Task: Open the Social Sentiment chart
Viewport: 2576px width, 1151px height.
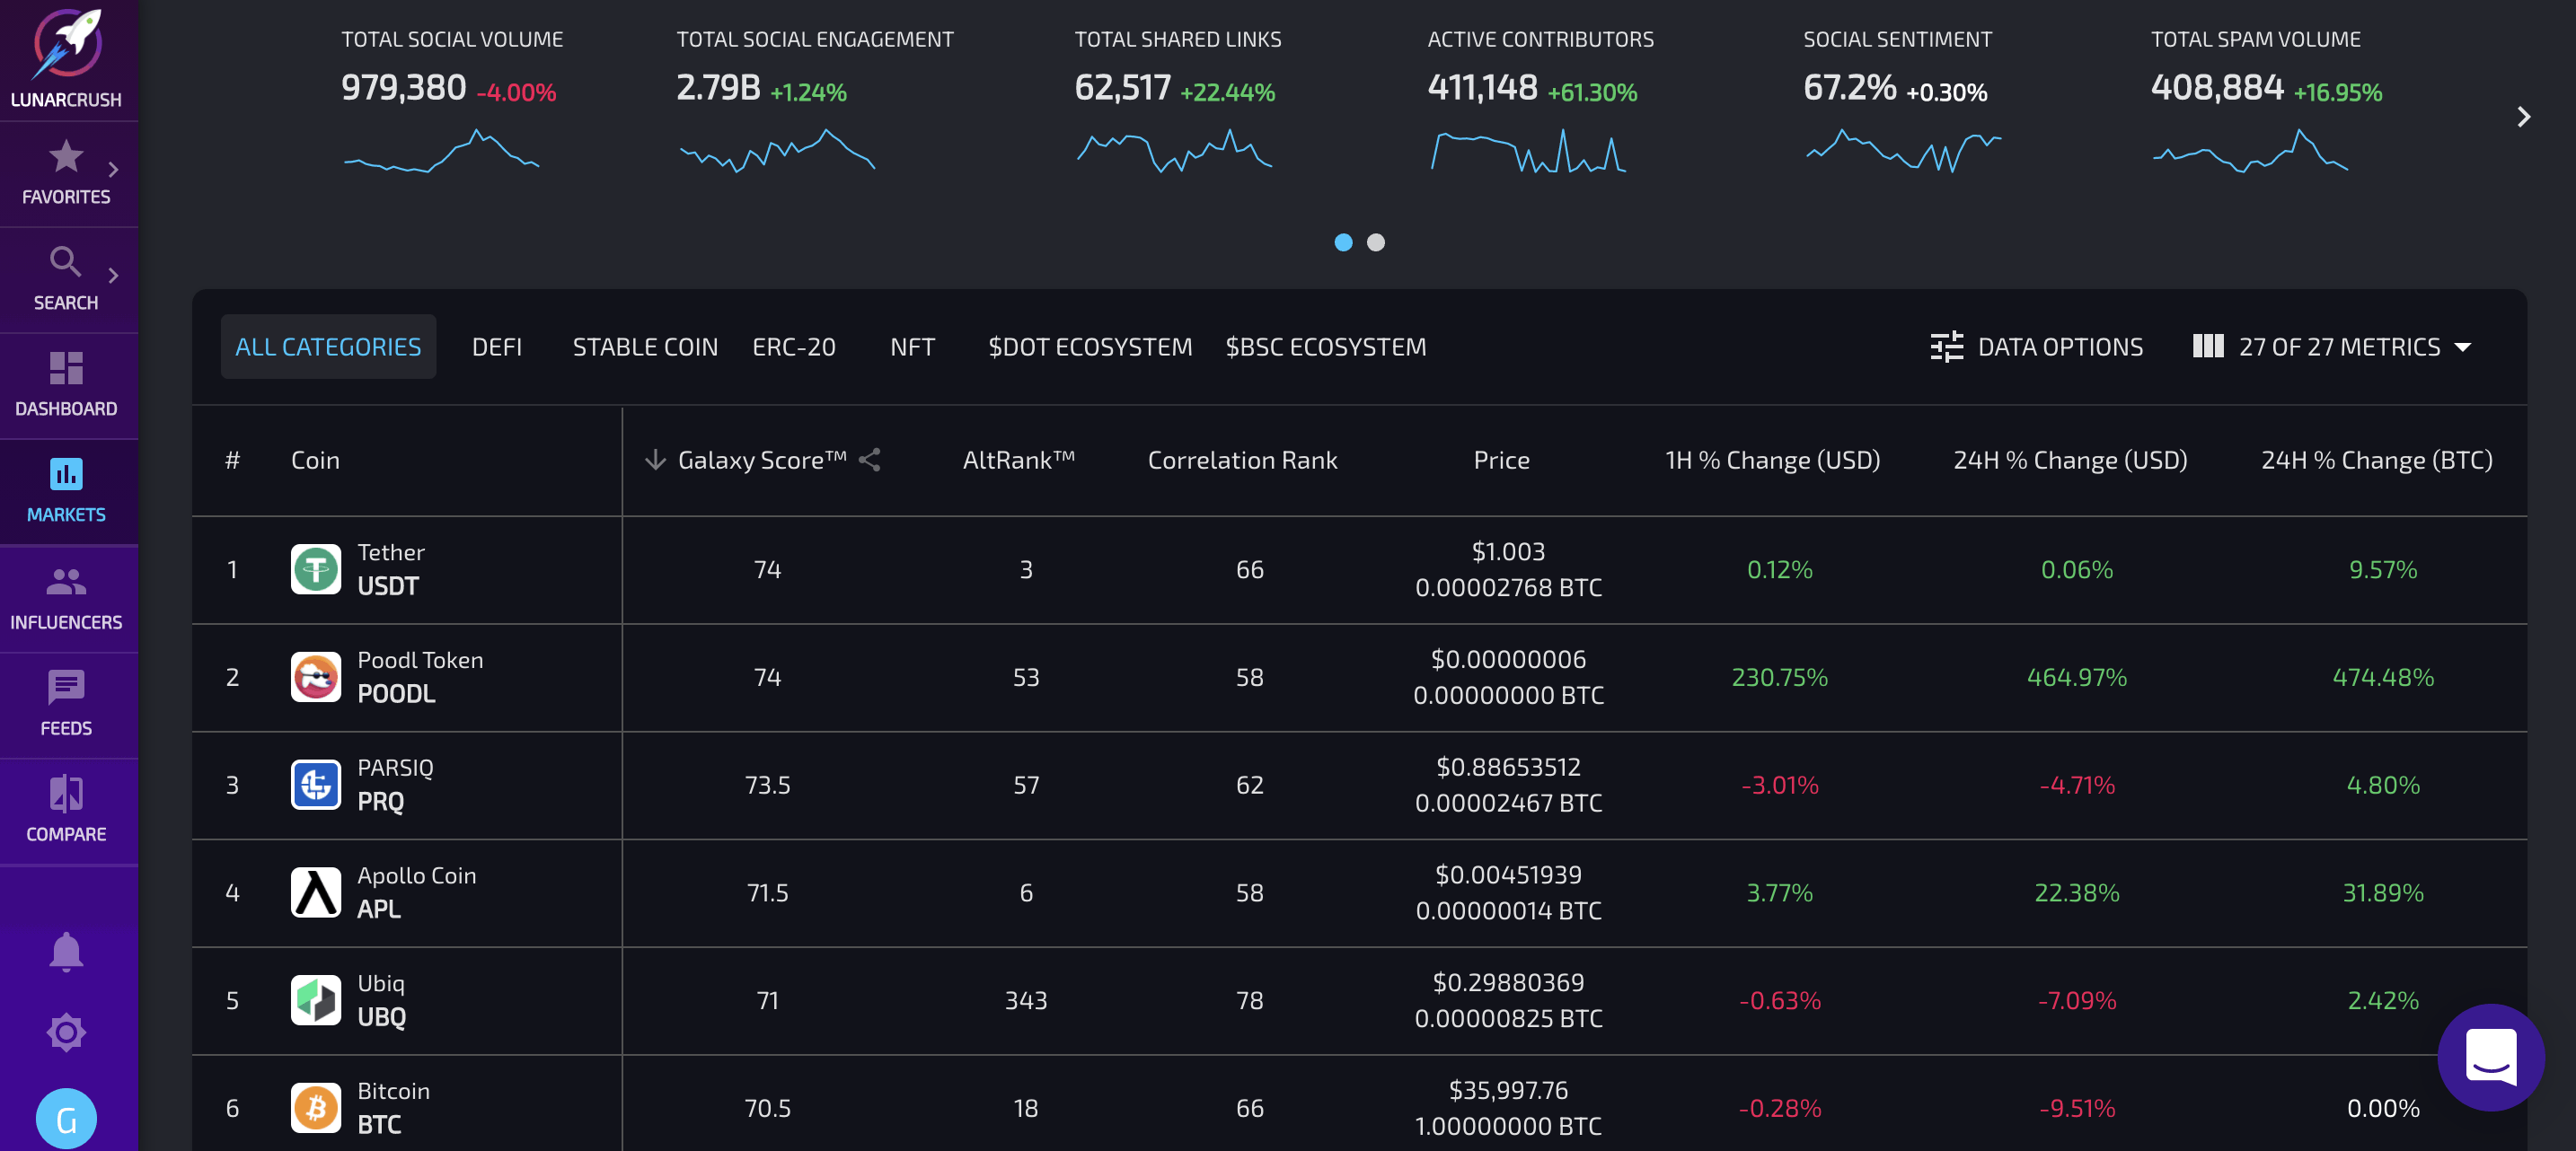Action: [1903, 151]
